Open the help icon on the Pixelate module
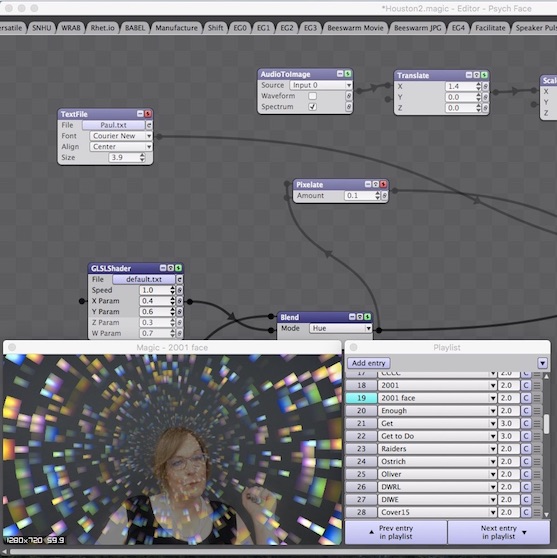The image size is (557, 558). tap(375, 184)
